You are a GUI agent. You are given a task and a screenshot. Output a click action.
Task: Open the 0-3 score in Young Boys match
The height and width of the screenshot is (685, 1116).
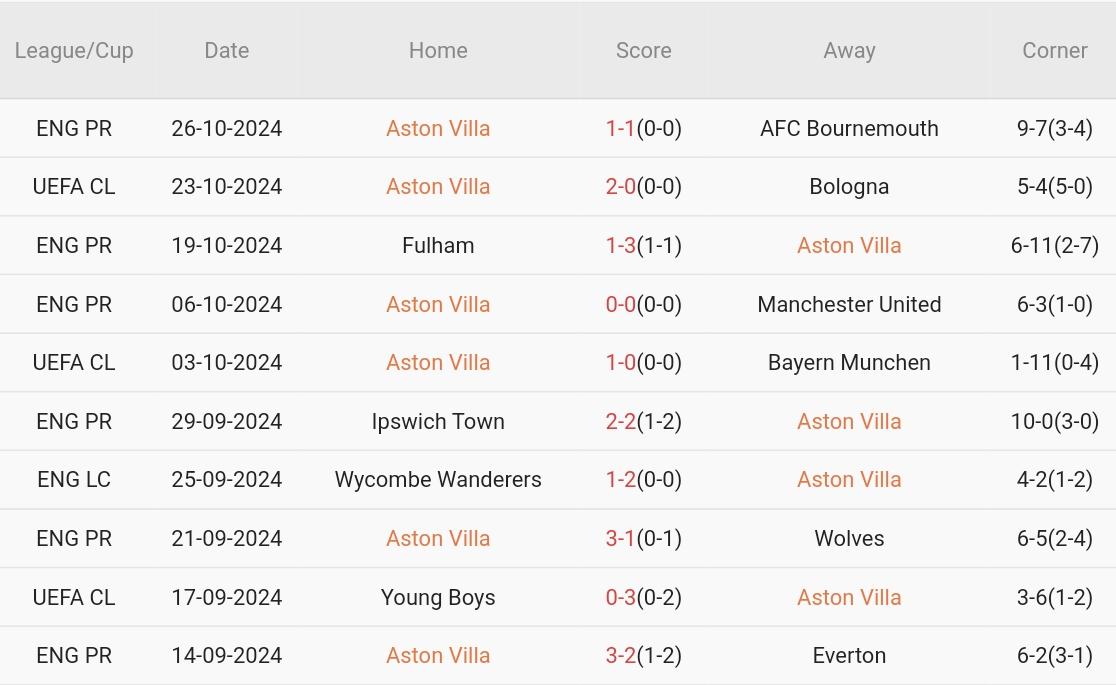tap(621, 598)
